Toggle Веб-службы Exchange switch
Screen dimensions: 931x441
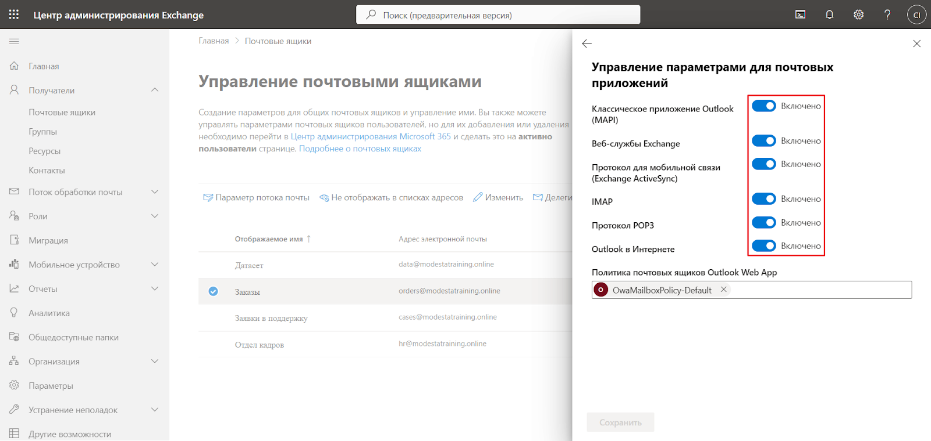pos(764,141)
